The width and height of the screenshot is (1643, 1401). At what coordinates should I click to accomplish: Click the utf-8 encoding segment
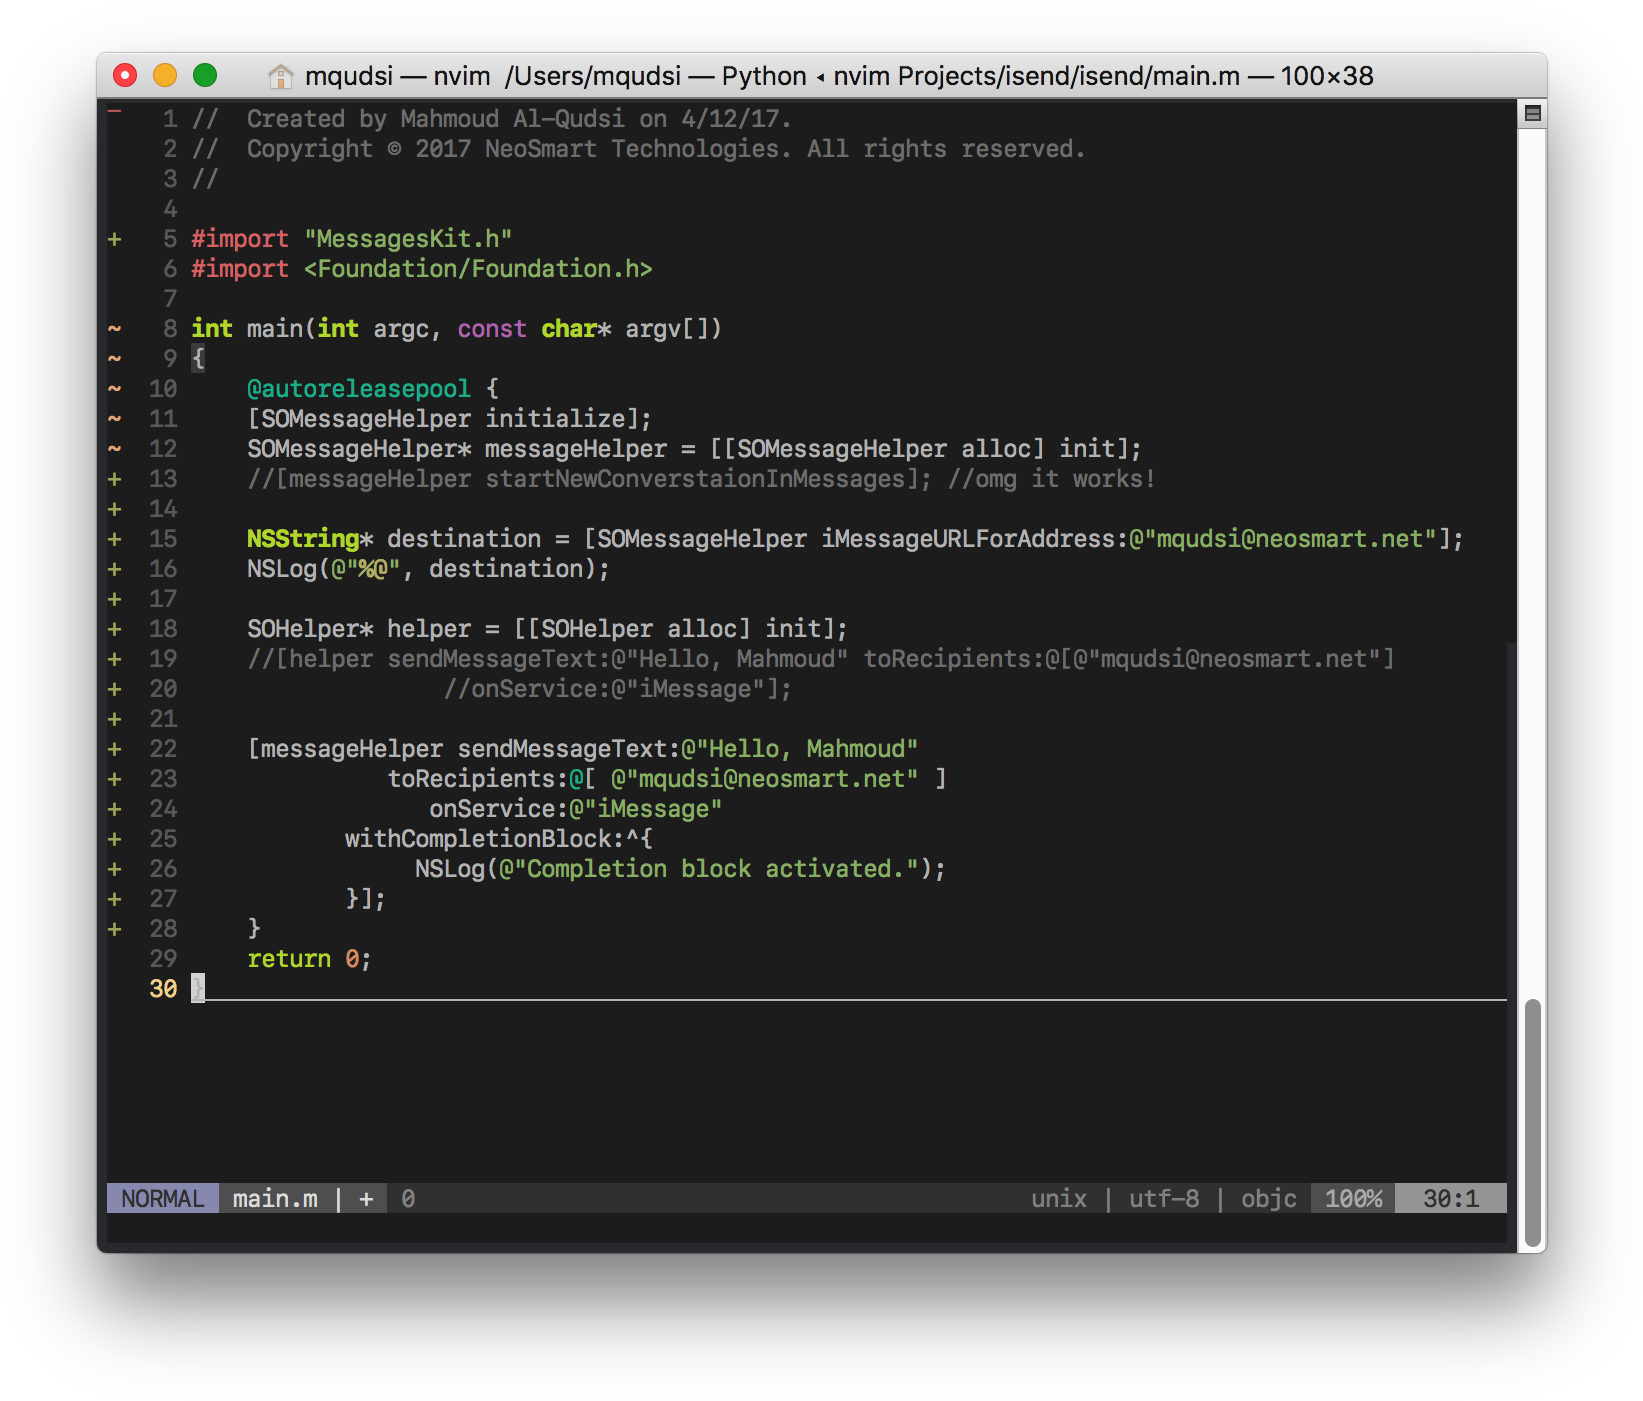pos(1163,1198)
